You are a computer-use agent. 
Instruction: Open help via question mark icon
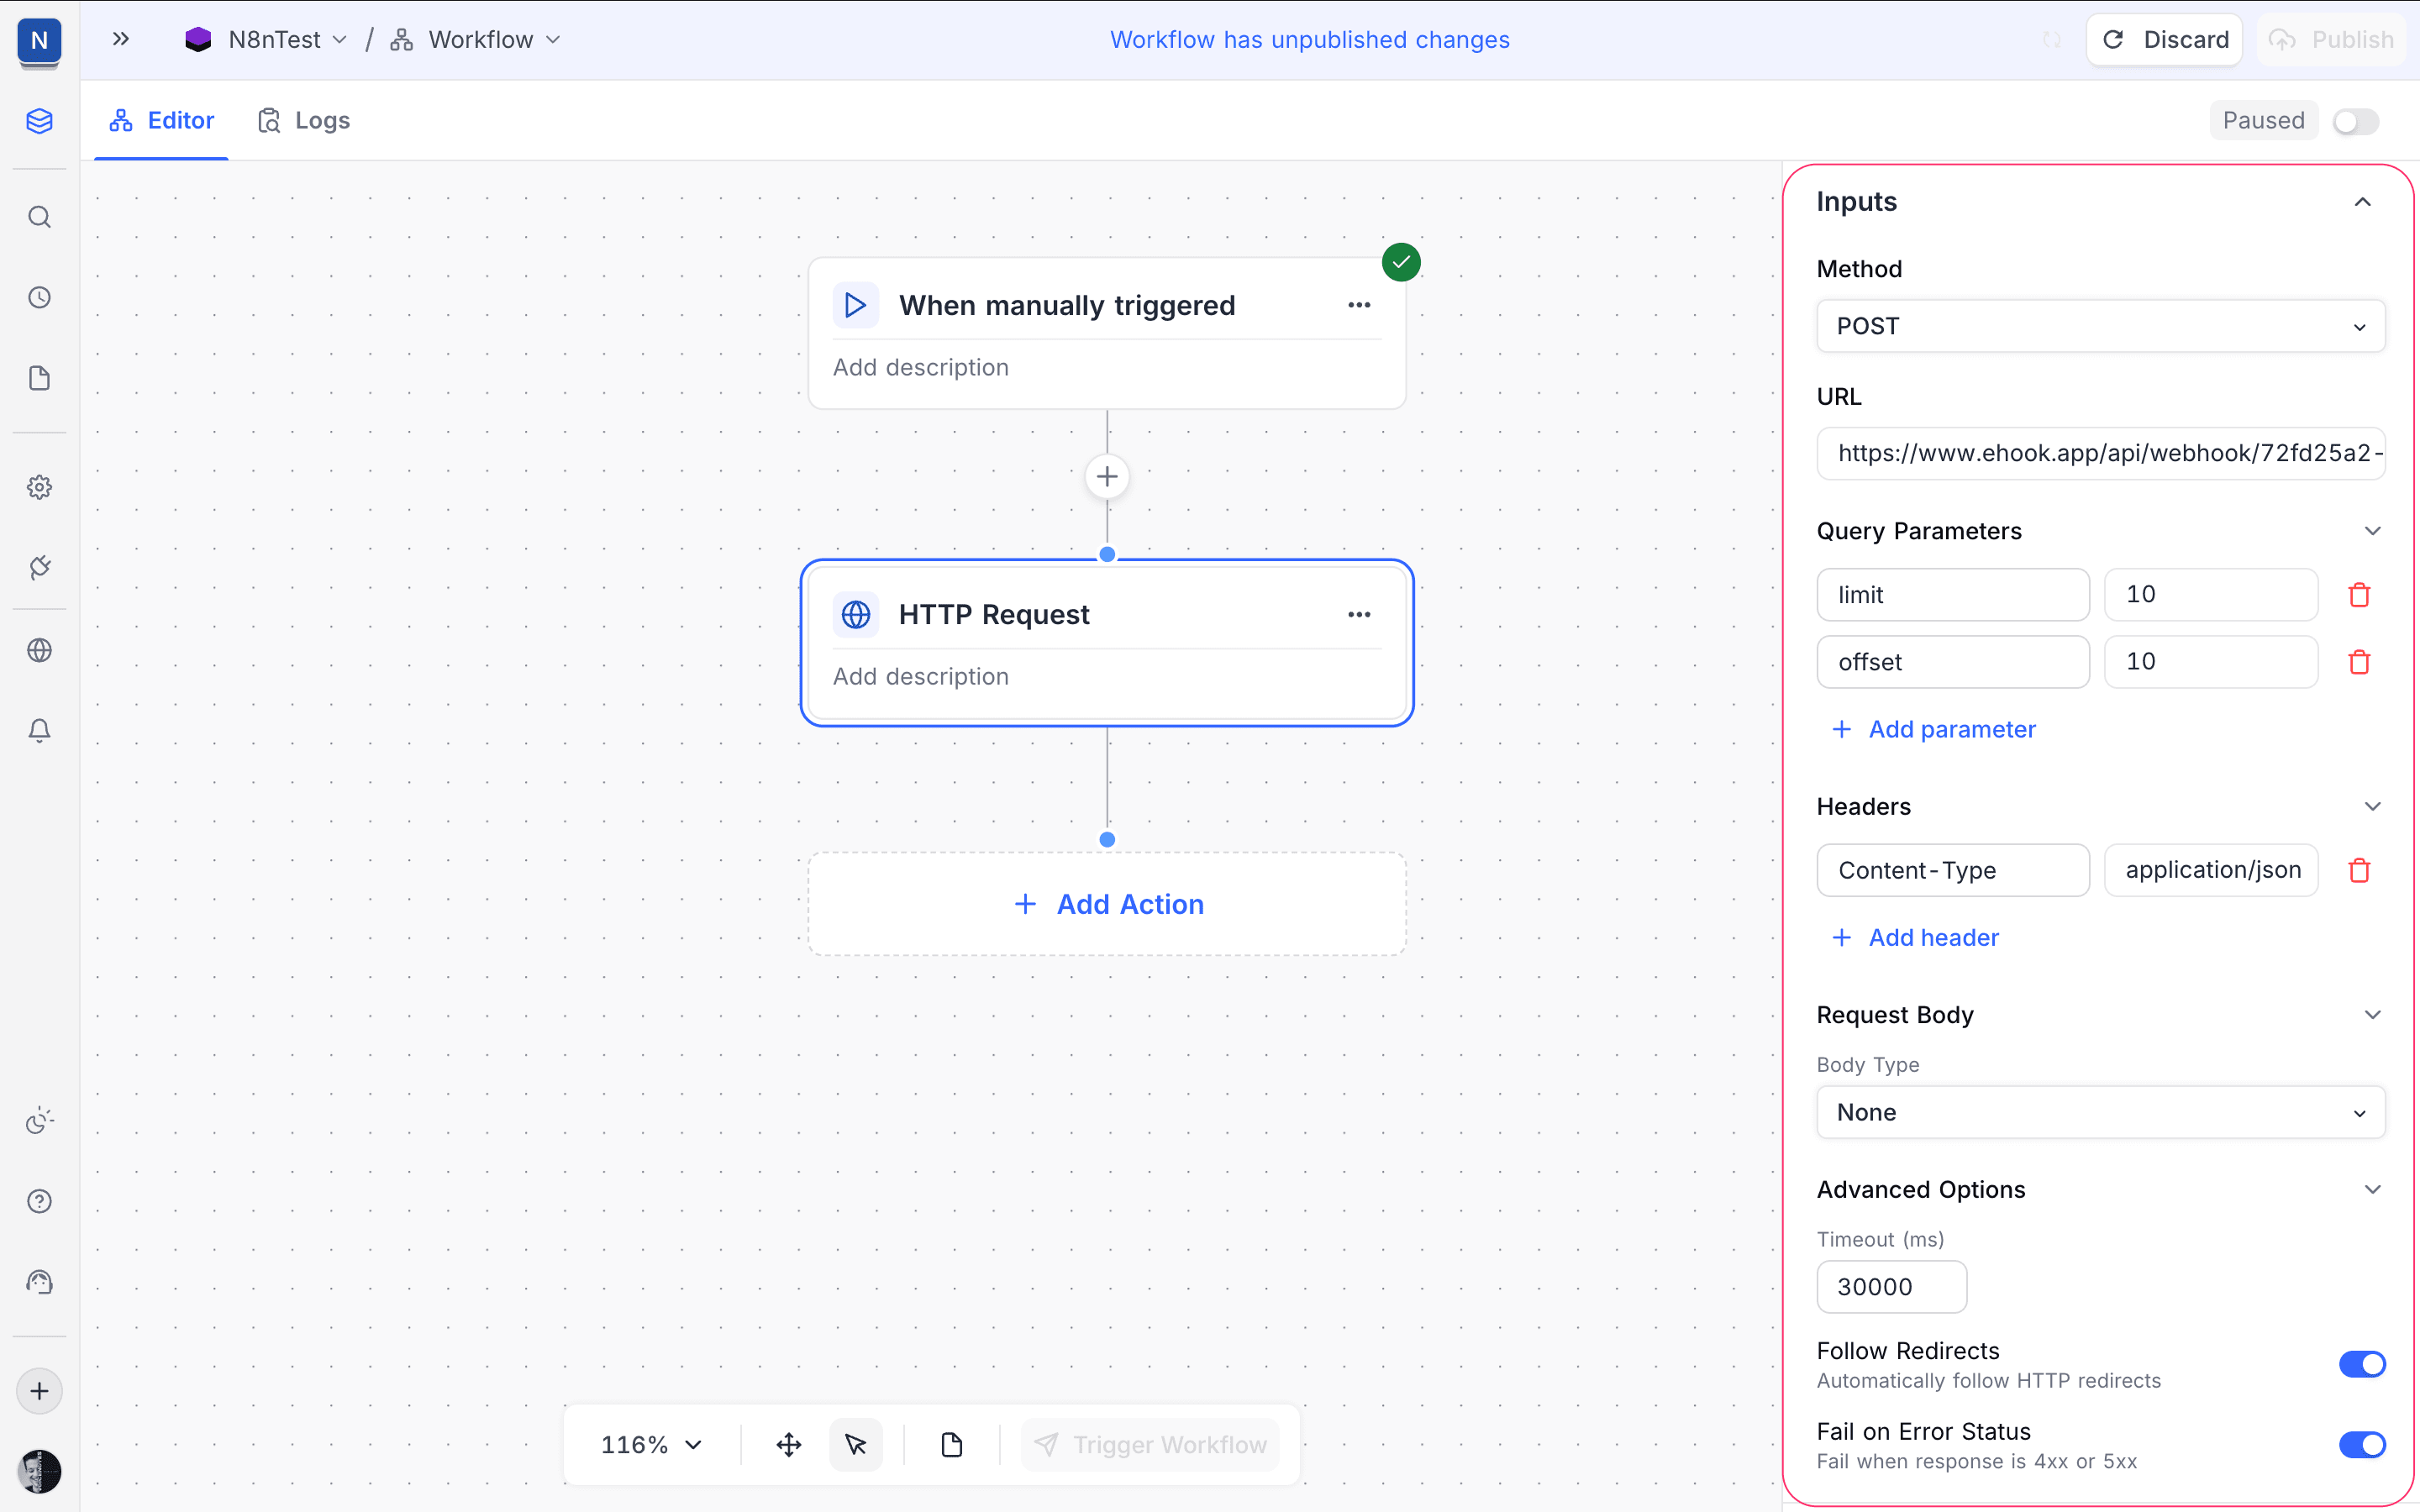click(x=39, y=1201)
